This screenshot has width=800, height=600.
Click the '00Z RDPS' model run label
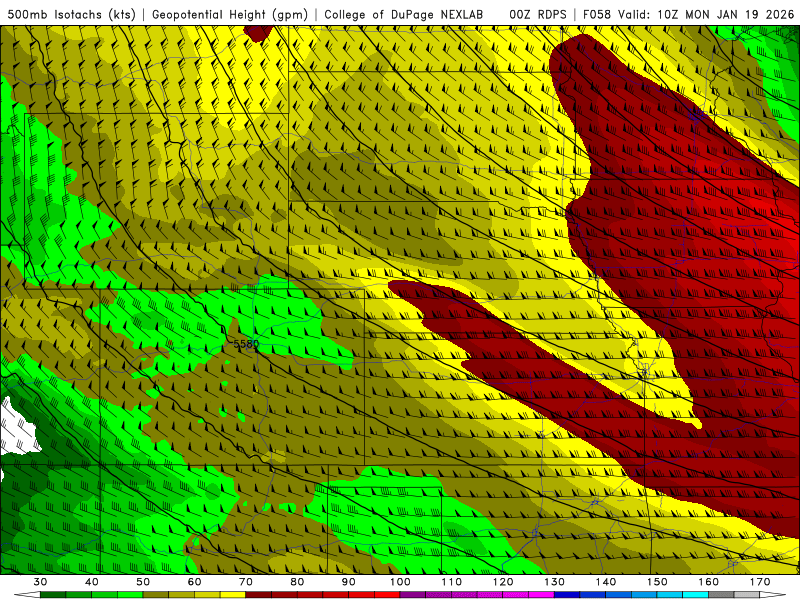[538, 14]
